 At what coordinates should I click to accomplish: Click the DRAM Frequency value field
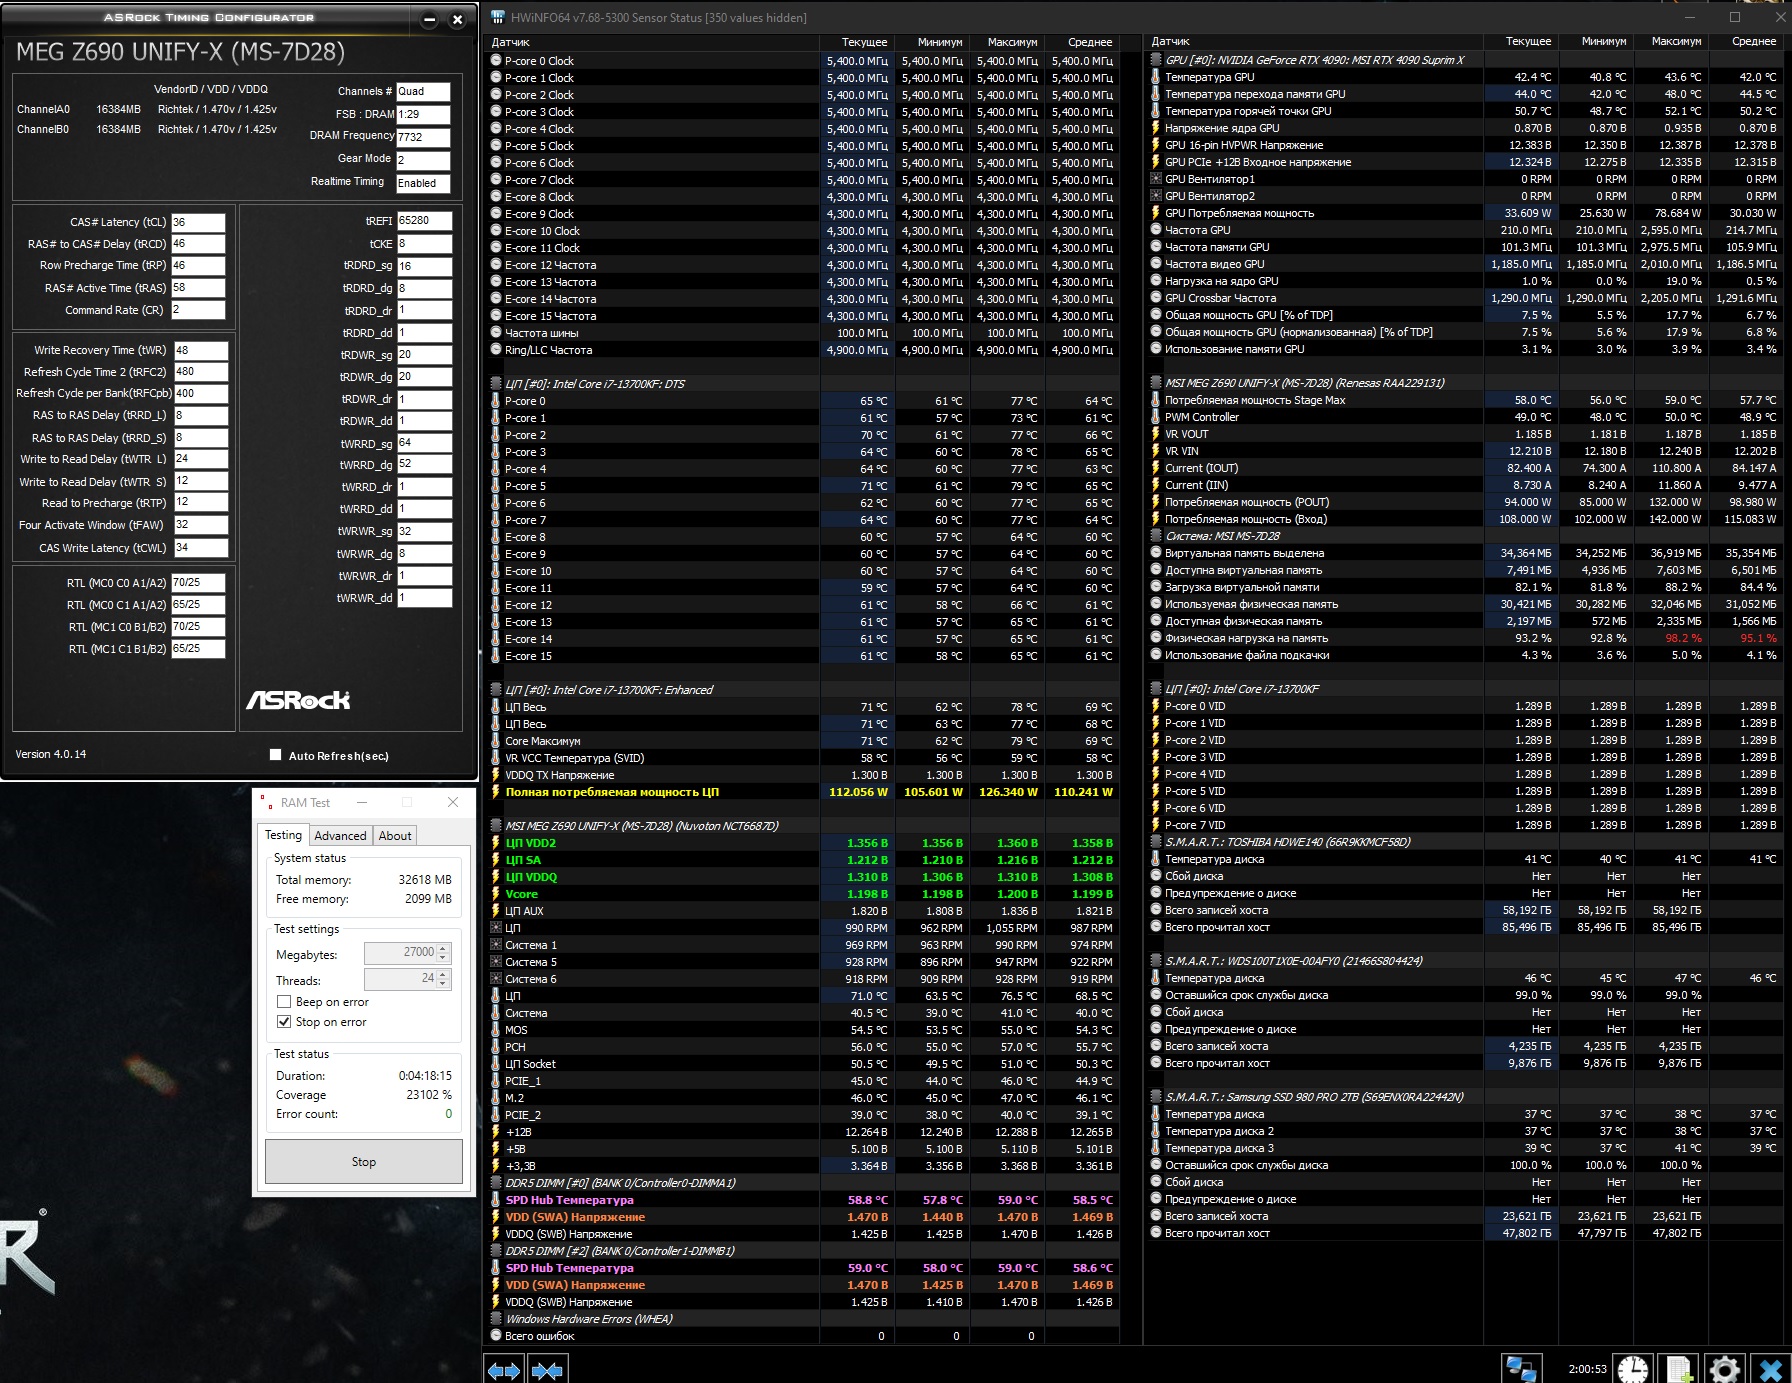(x=423, y=137)
